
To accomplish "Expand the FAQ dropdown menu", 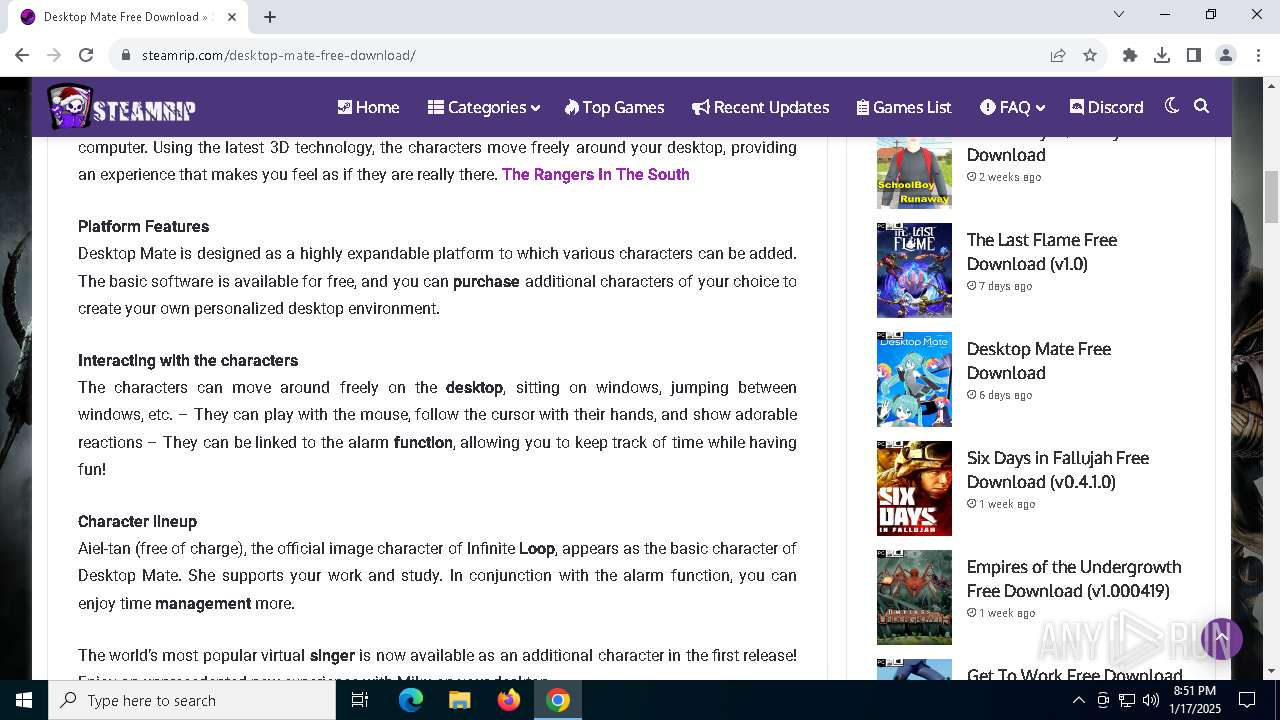I will pyautogui.click(x=1012, y=107).
